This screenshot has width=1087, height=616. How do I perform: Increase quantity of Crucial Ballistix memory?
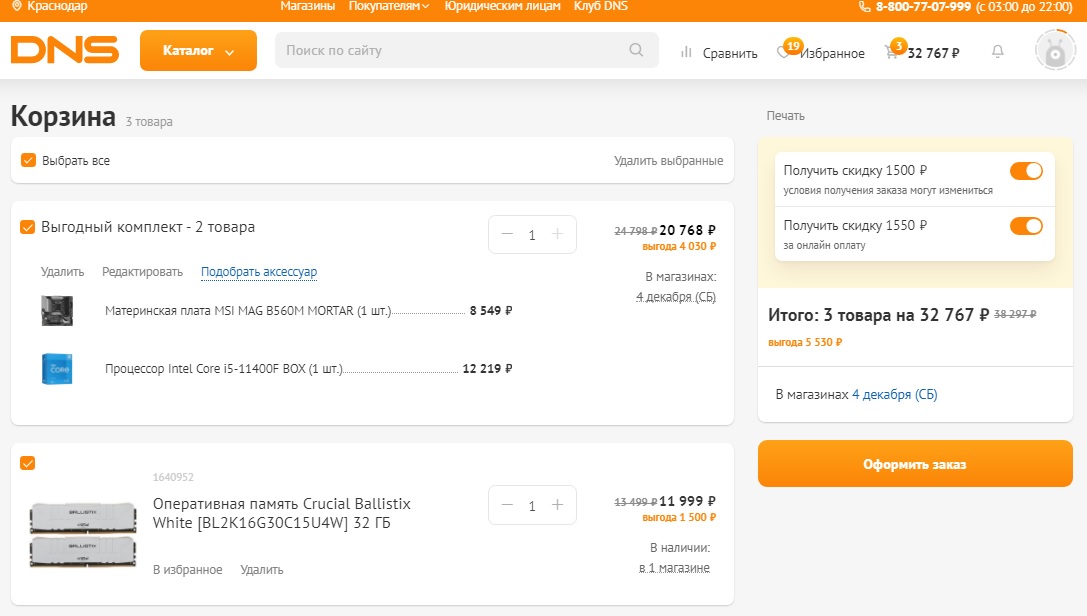558,506
